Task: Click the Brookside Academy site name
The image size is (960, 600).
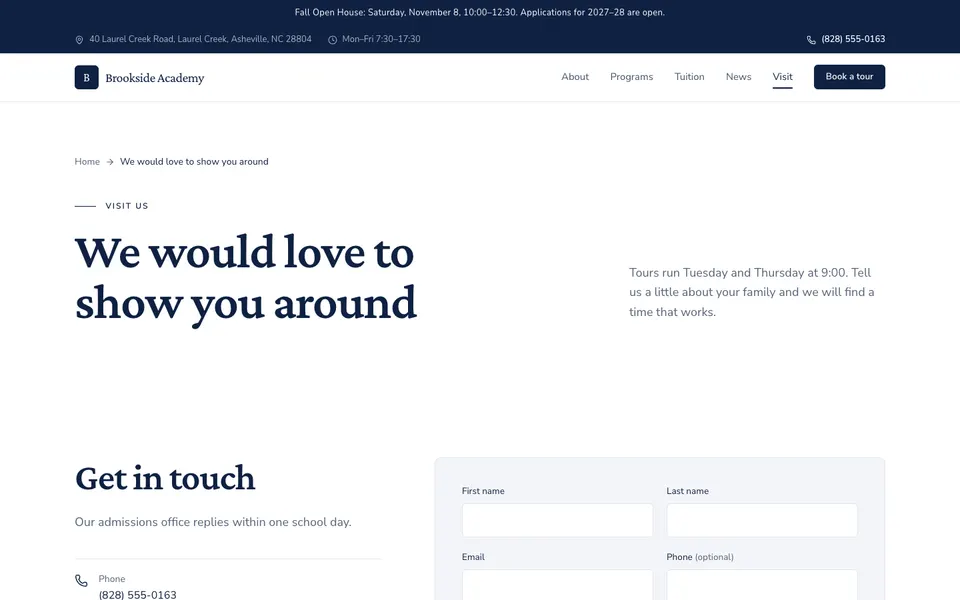Action: click(x=155, y=78)
